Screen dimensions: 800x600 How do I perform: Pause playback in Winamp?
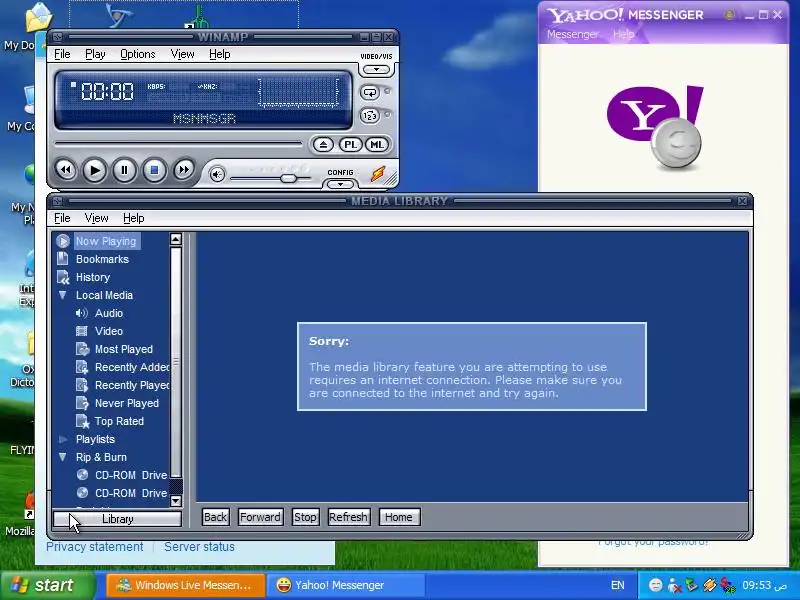[x=124, y=170]
